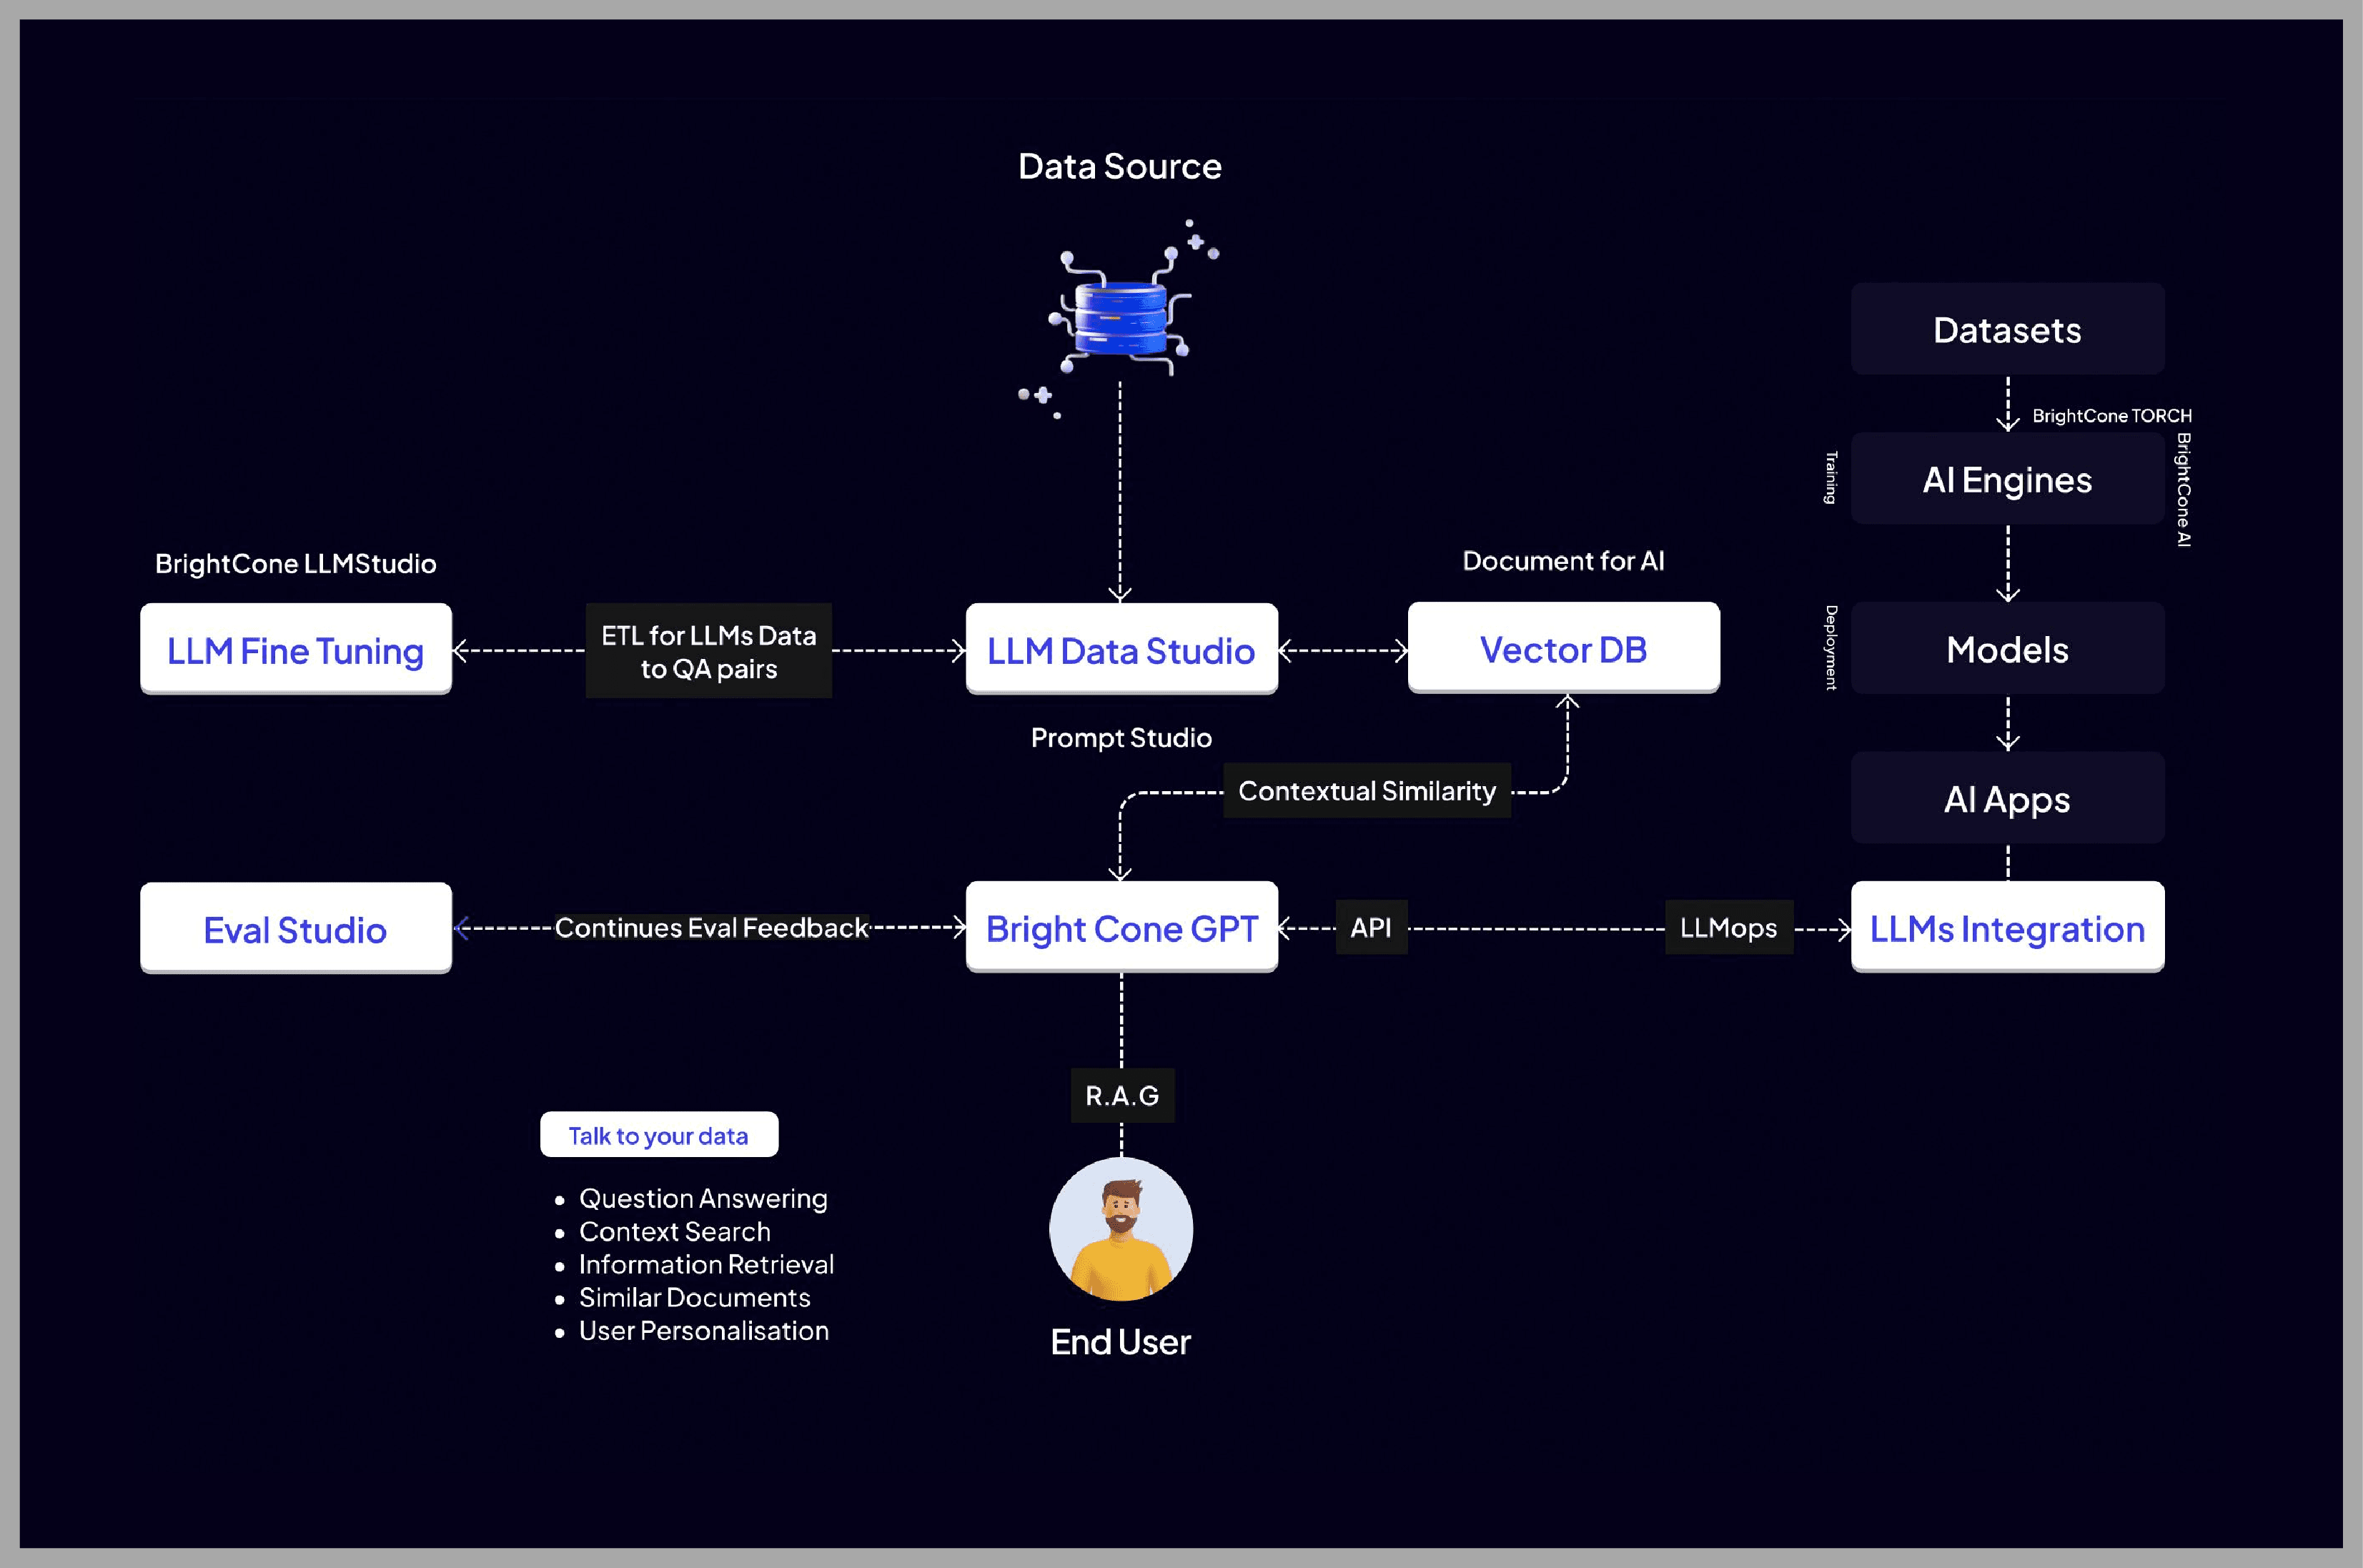The image size is (2363, 1568).
Task: Click the BrightCone LLMStudio heading
Action: coord(295,563)
